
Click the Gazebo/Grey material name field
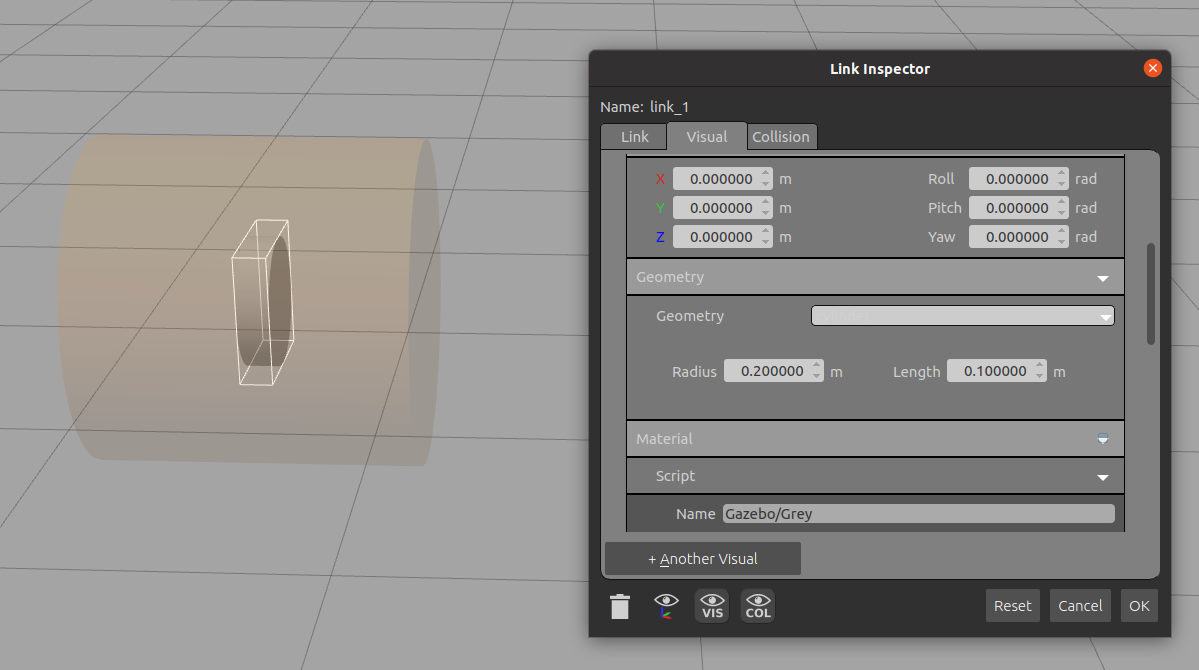[x=918, y=514]
